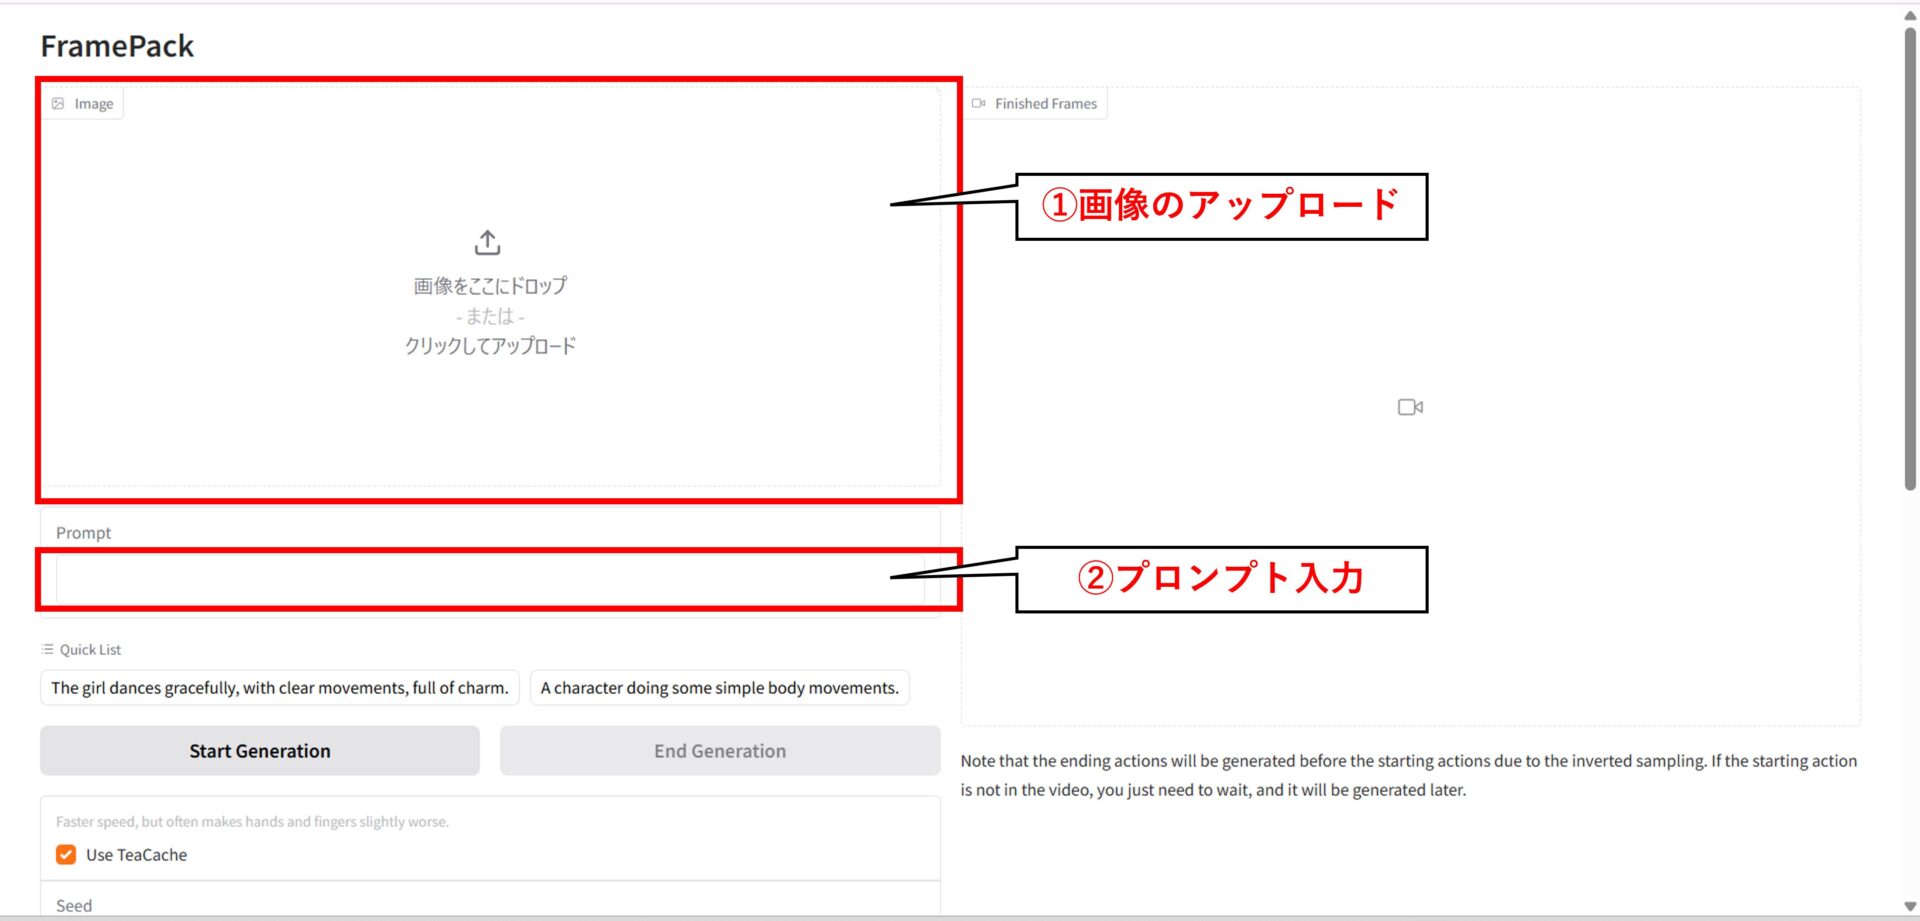Click the FramePack page heading
This screenshot has height=921, width=1920.
tap(117, 45)
